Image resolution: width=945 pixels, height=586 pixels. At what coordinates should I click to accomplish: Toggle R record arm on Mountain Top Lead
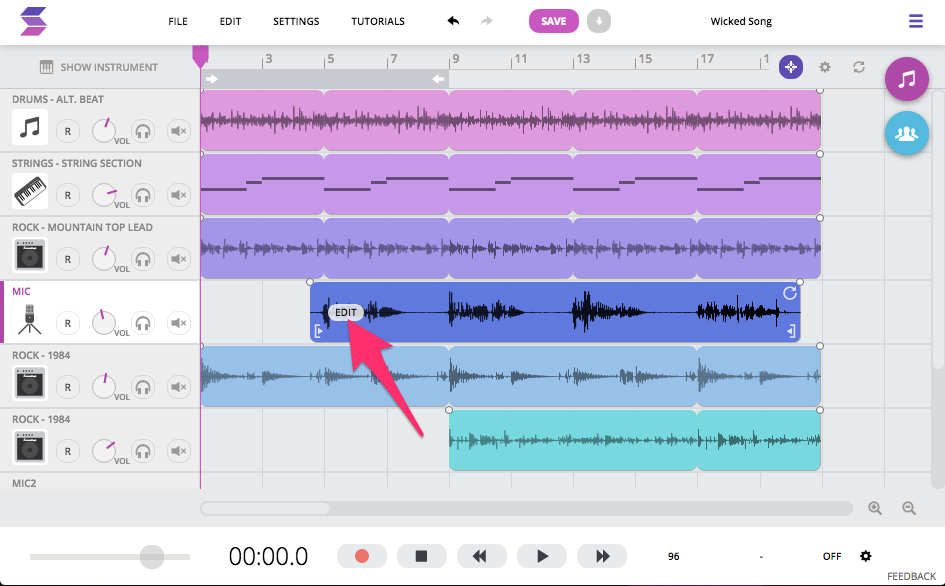(68, 259)
